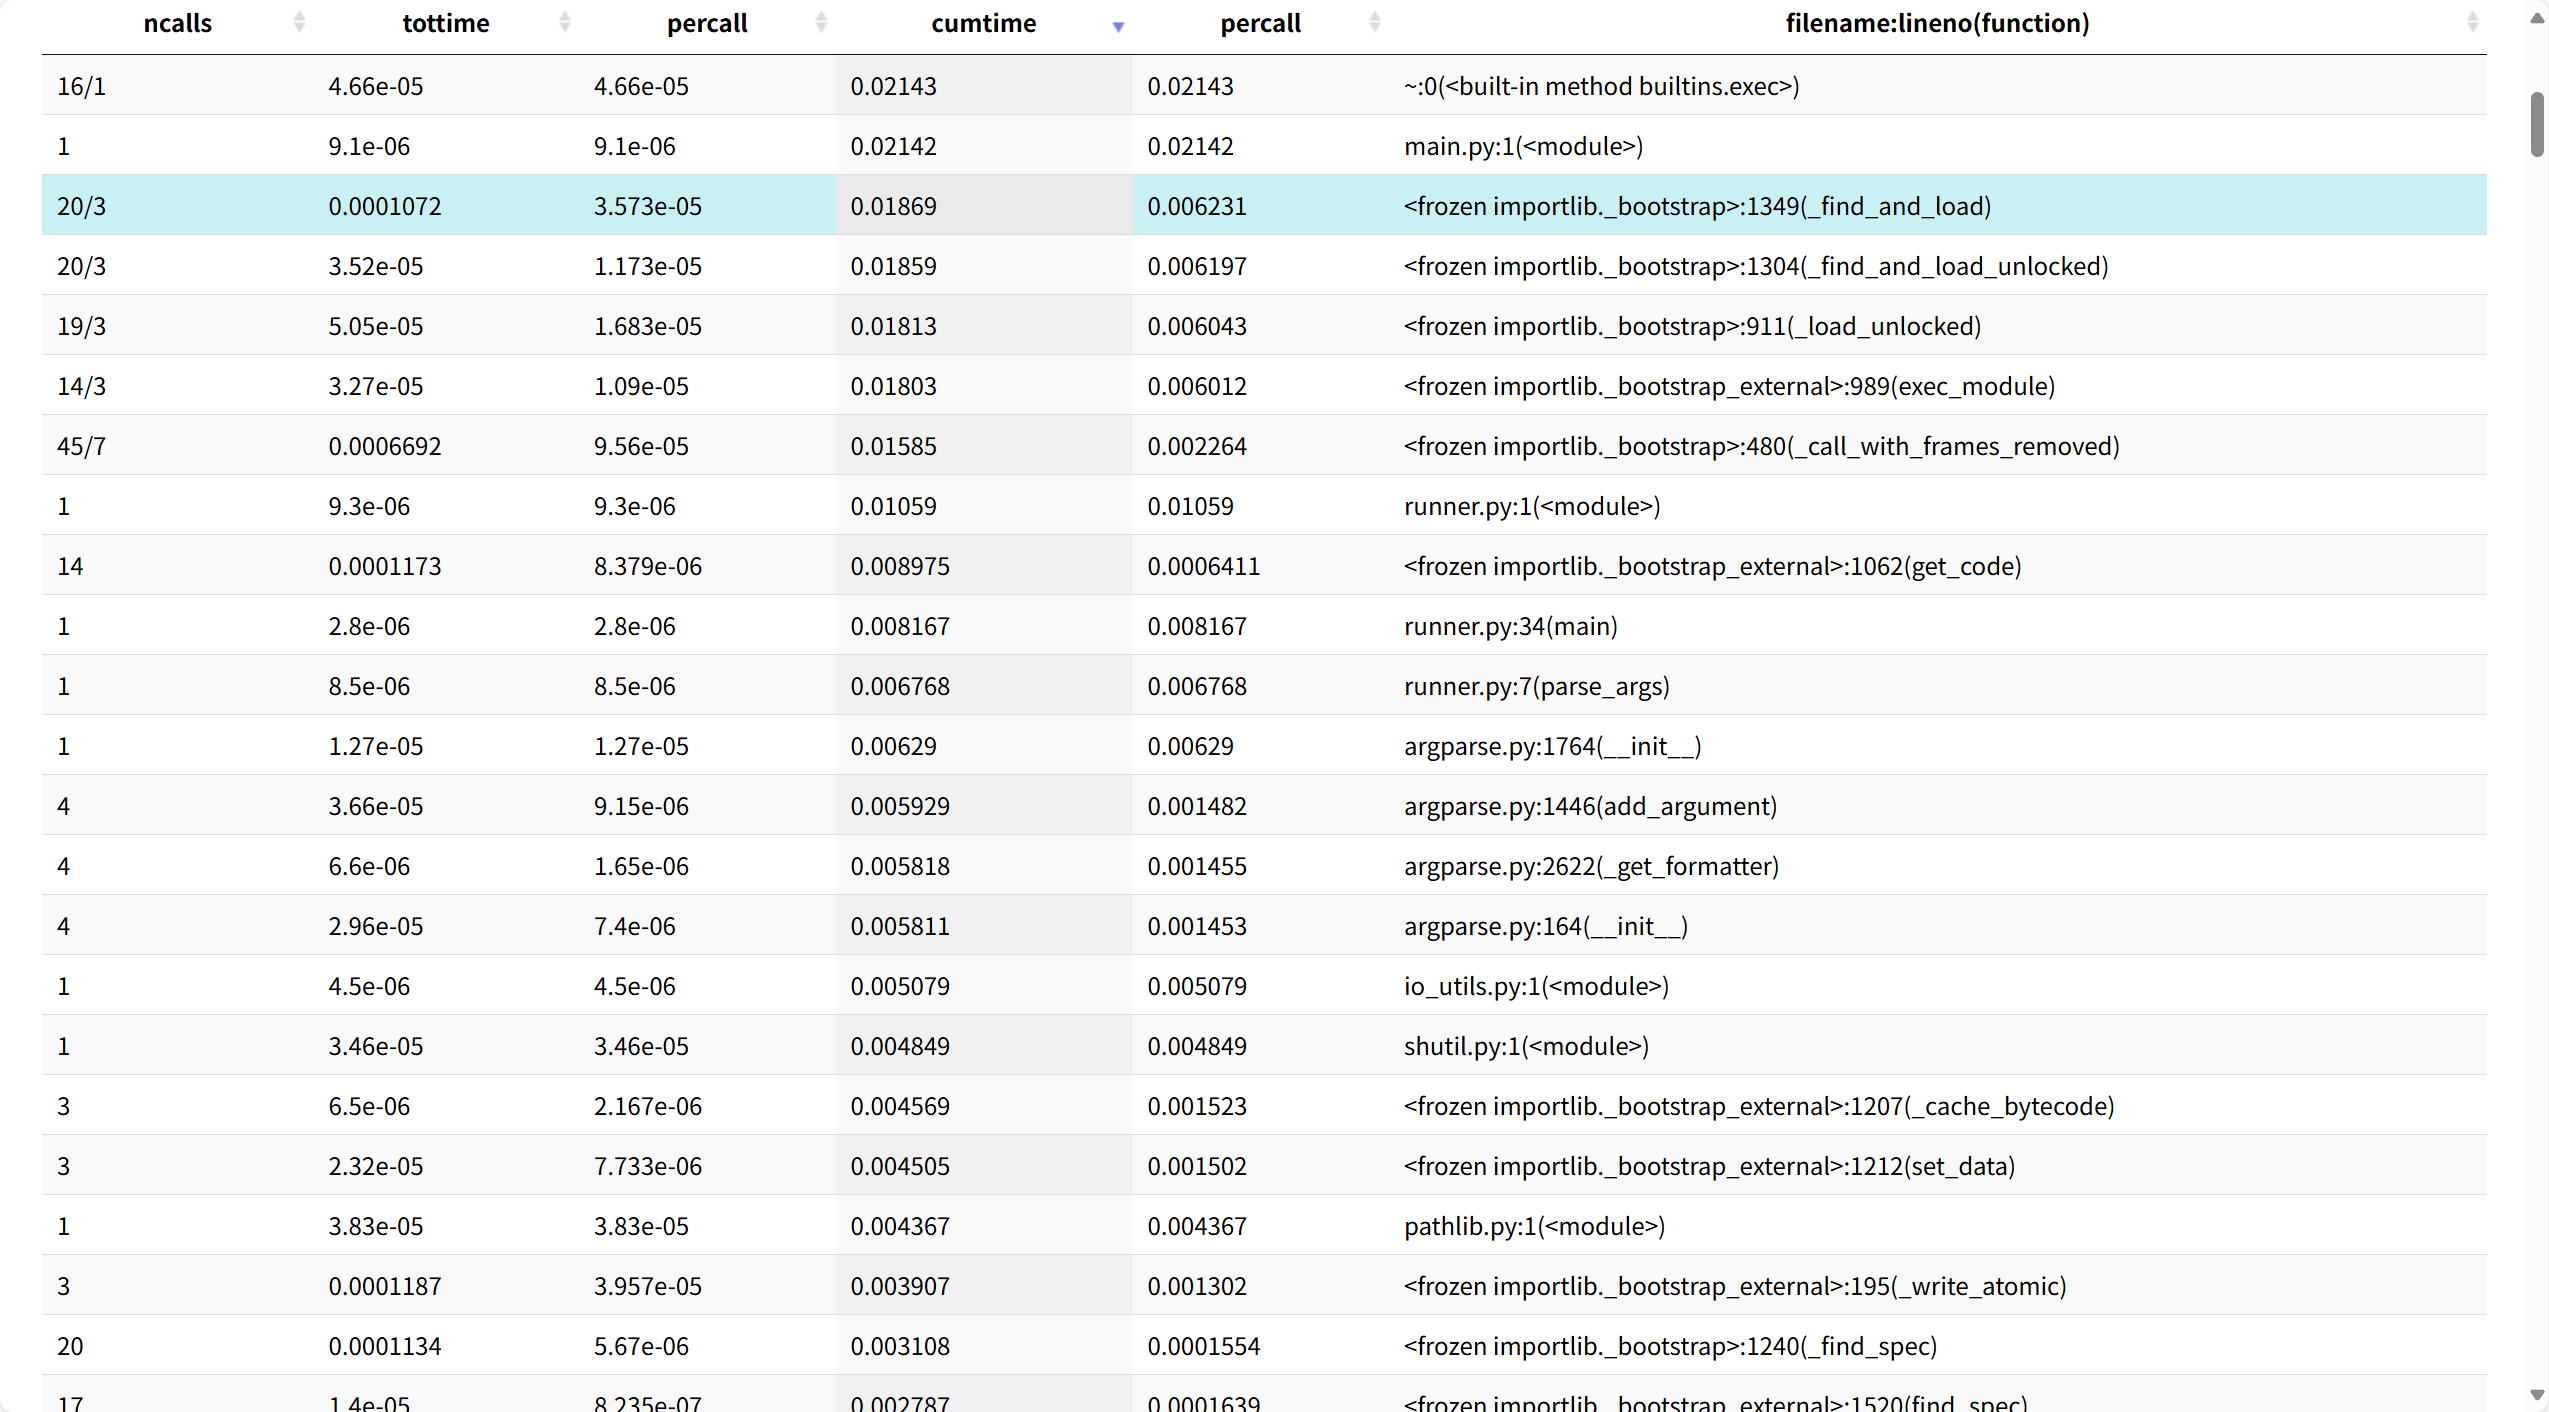Sort by the ncalls header
This screenshot has width=2549, height=1412.
click(177, 23)
